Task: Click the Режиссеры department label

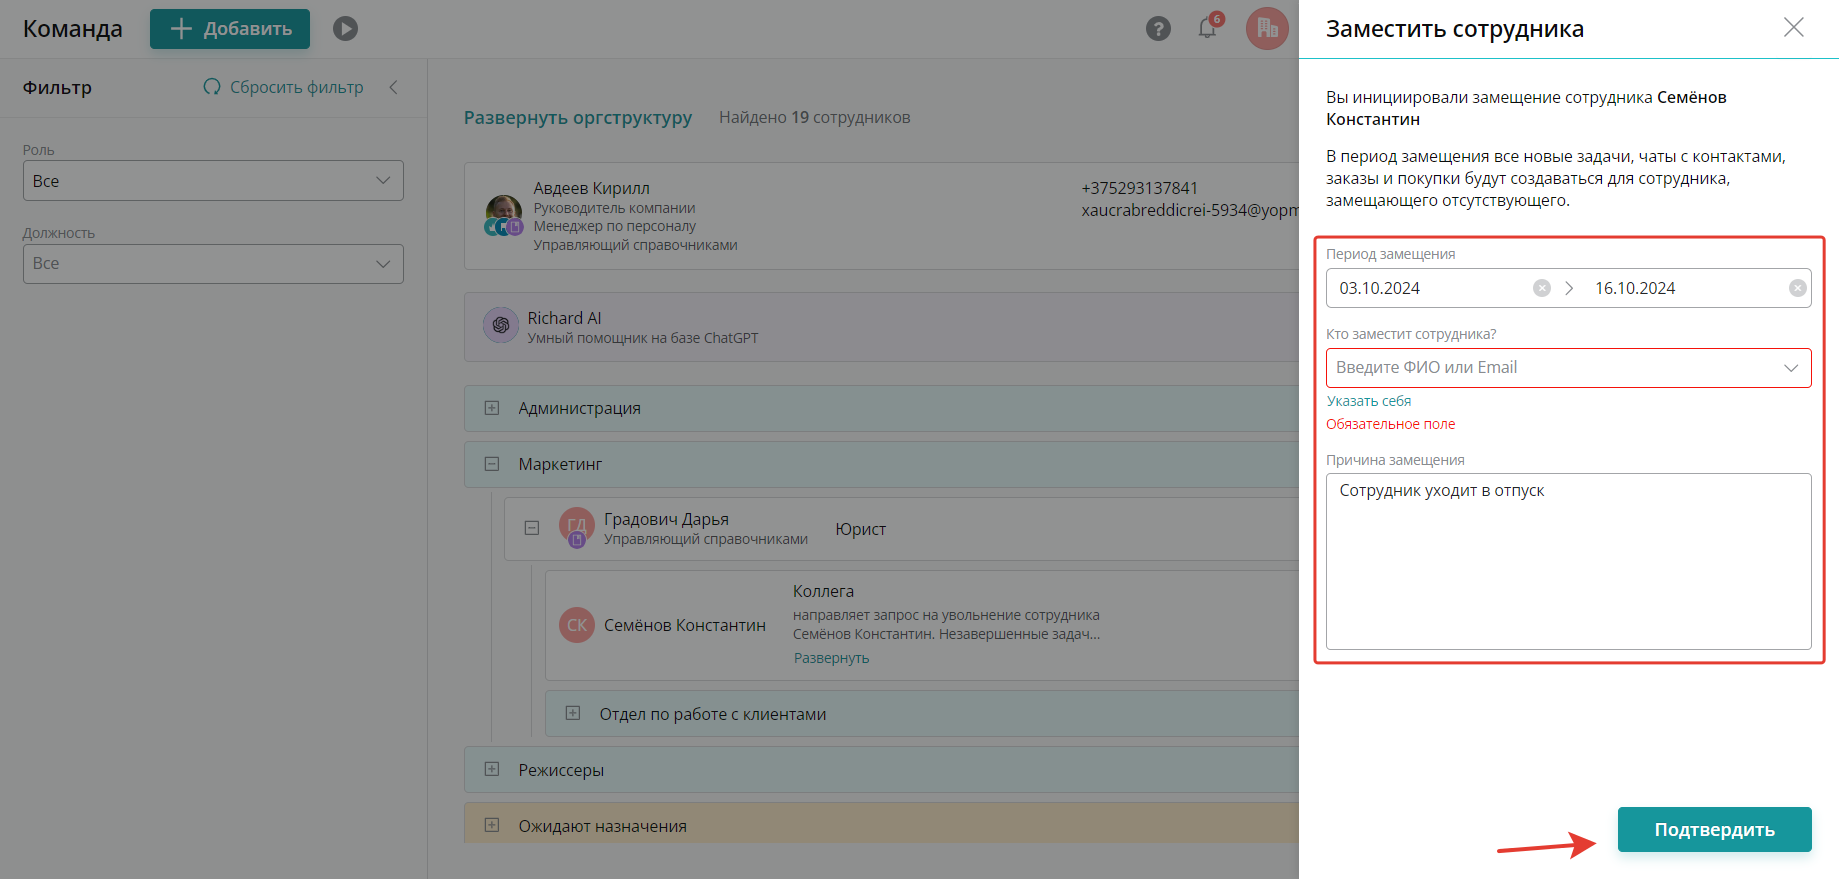Action: click(x=561, y=770)
